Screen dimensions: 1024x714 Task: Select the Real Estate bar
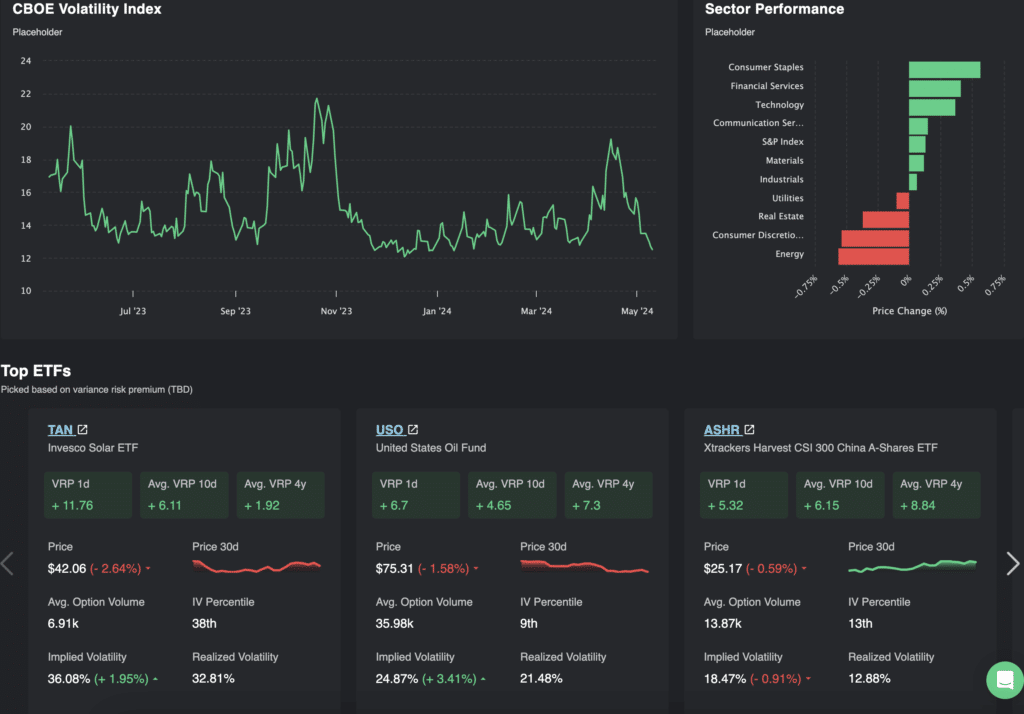[886, 219]
